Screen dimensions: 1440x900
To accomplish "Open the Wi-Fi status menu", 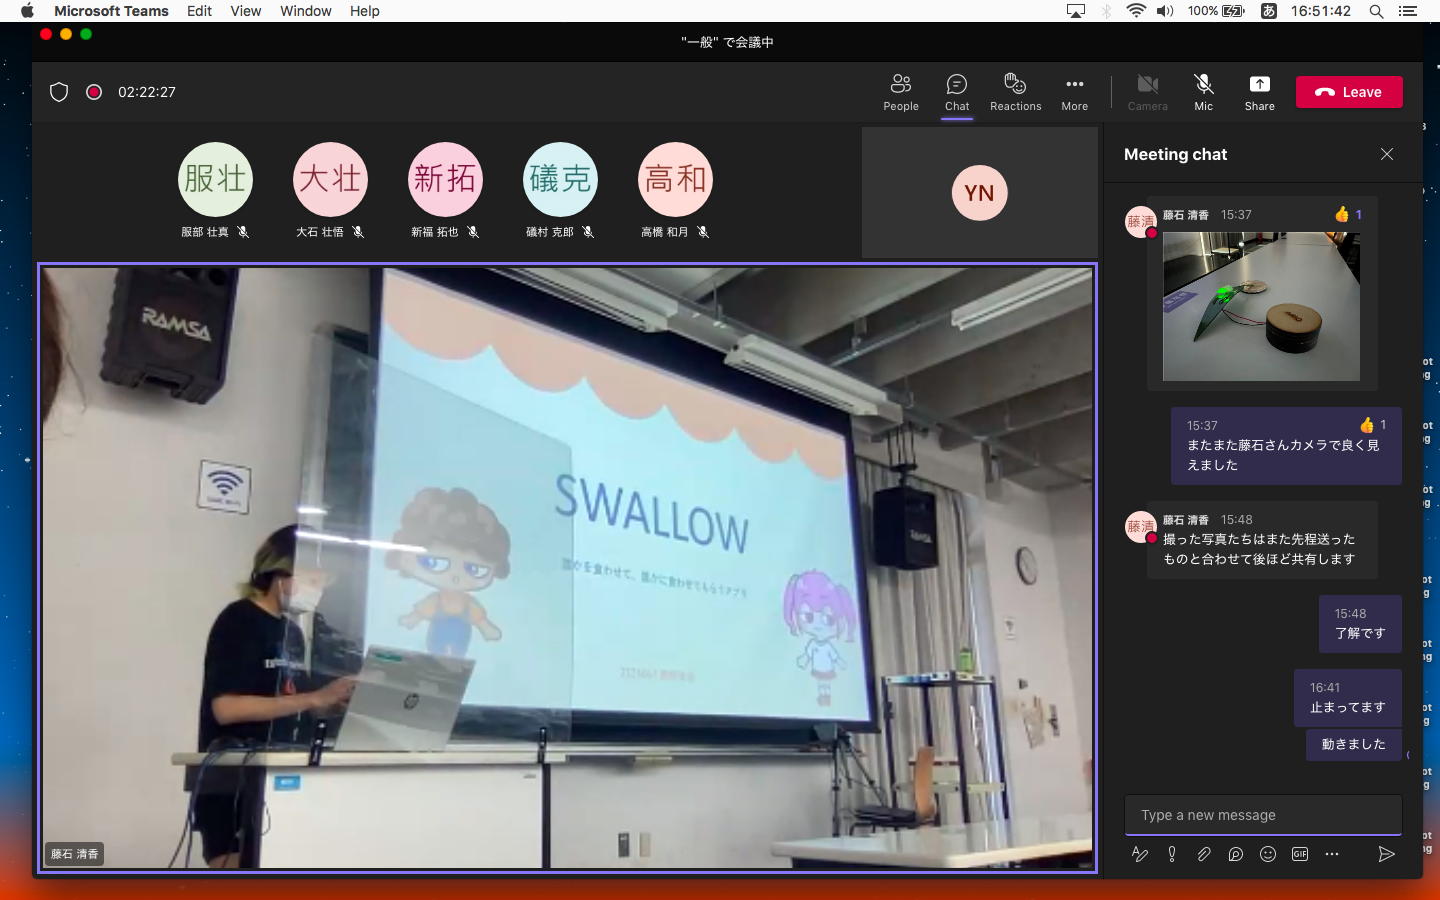I will tap(1136, 11).
